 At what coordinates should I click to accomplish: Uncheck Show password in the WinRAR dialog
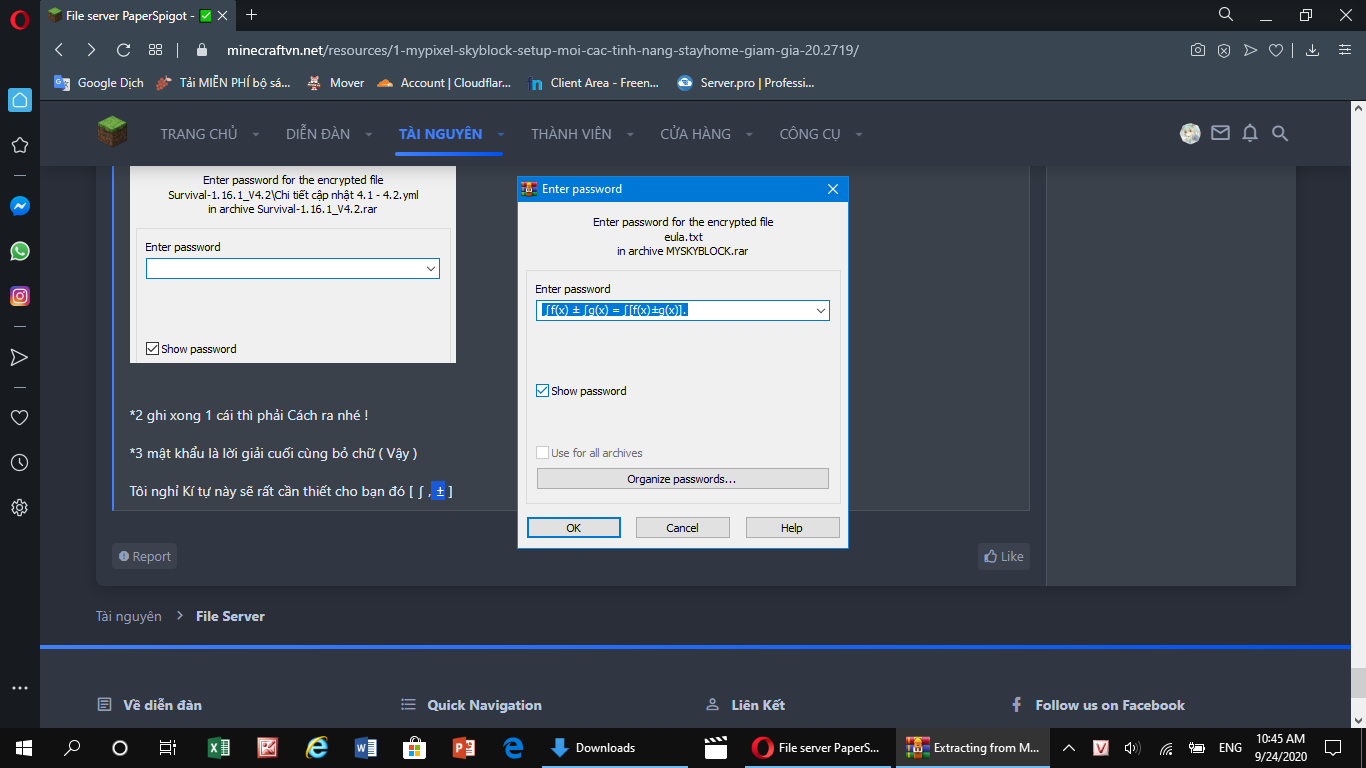(x=543, y=391)
